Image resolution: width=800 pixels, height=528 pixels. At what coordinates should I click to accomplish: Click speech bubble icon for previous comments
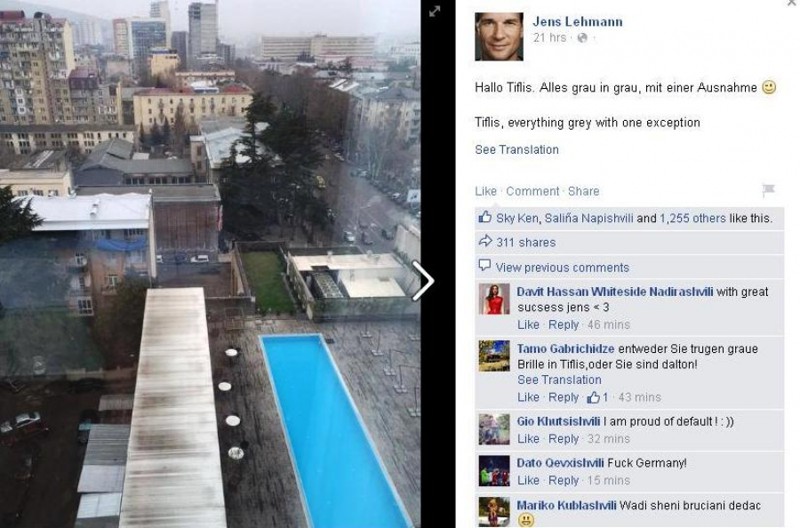[484, 266]
